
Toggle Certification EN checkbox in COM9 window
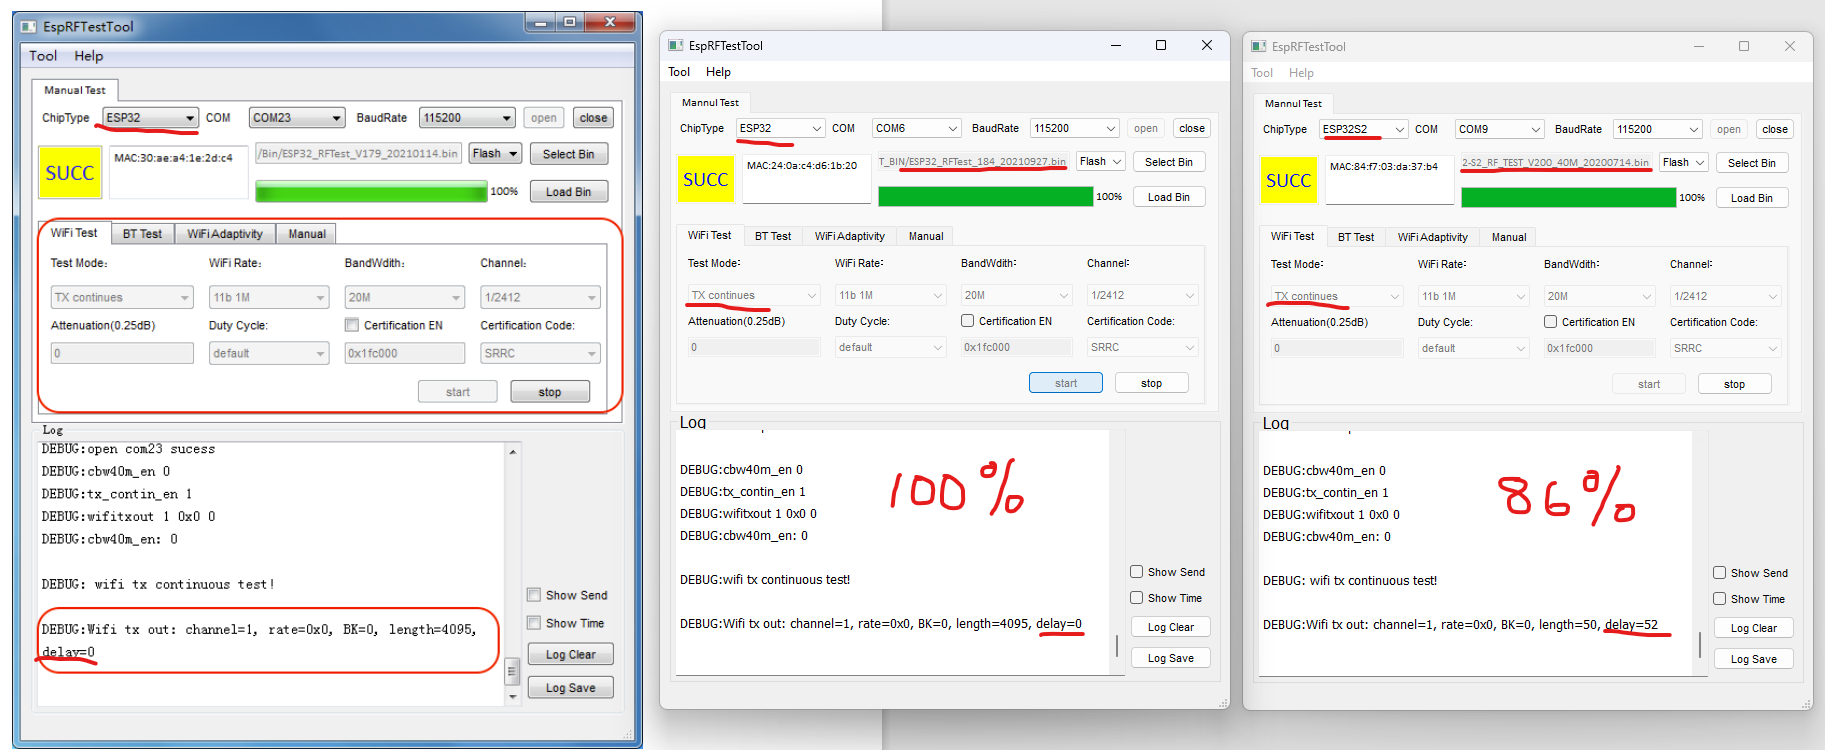(1550, 322)
